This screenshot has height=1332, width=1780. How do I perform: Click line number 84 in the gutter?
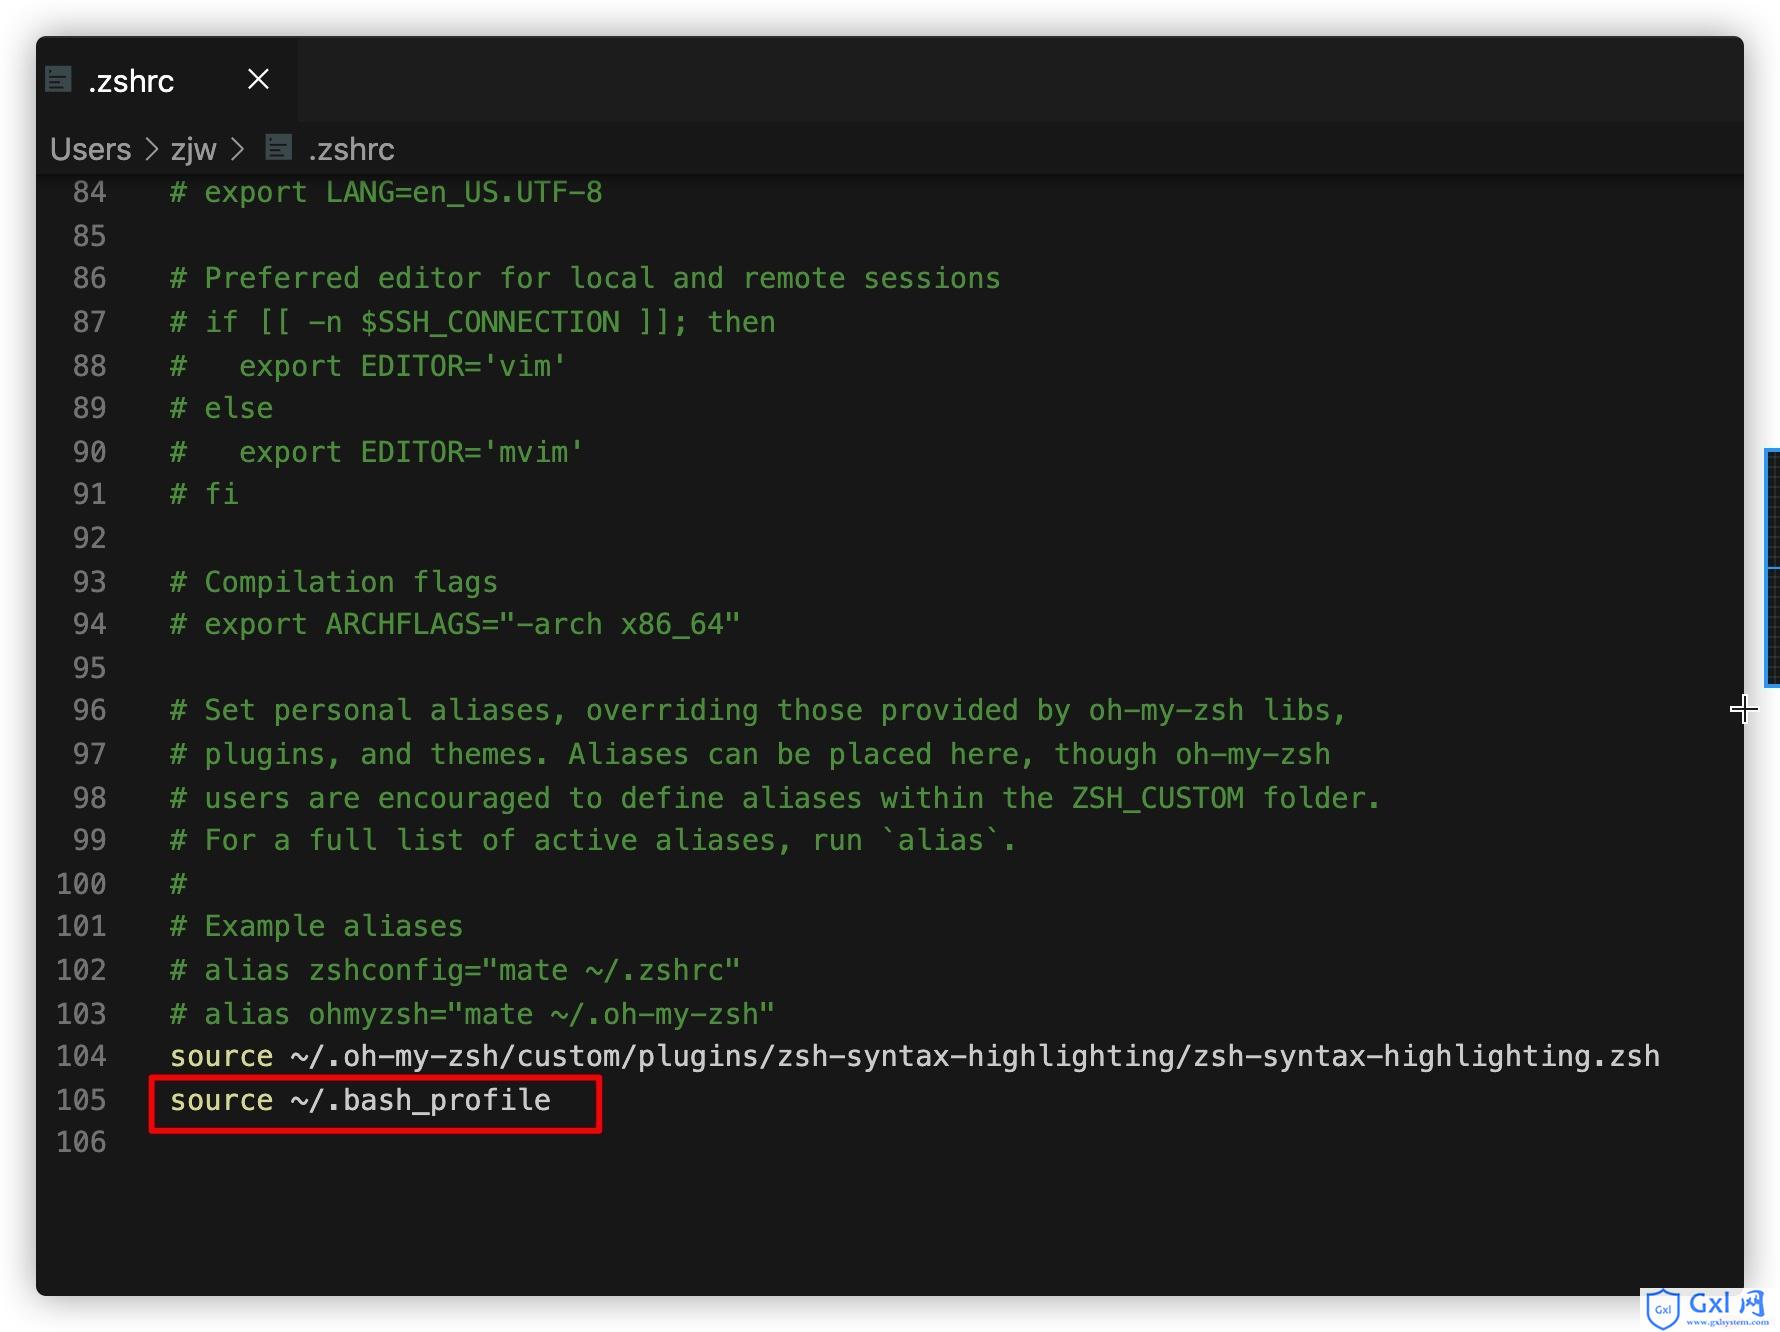(x=89, y=192)
